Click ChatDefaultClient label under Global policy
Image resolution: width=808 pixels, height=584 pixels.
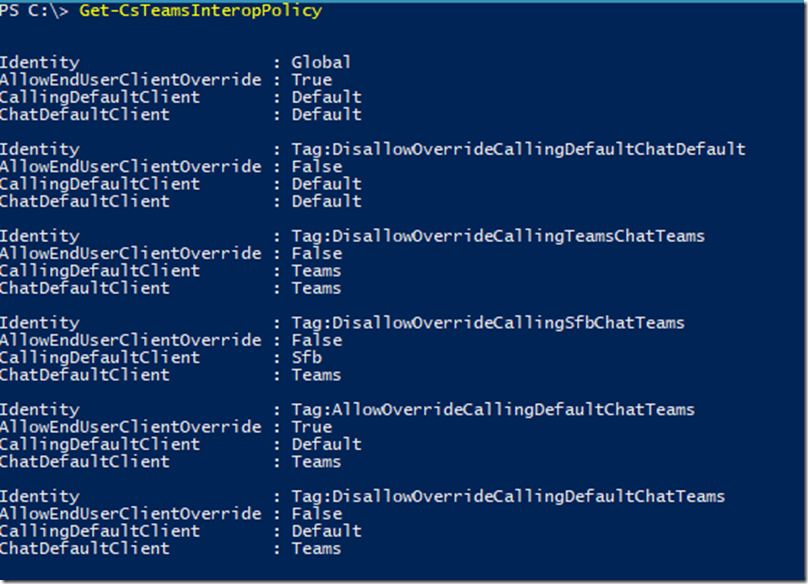point(85,114)
